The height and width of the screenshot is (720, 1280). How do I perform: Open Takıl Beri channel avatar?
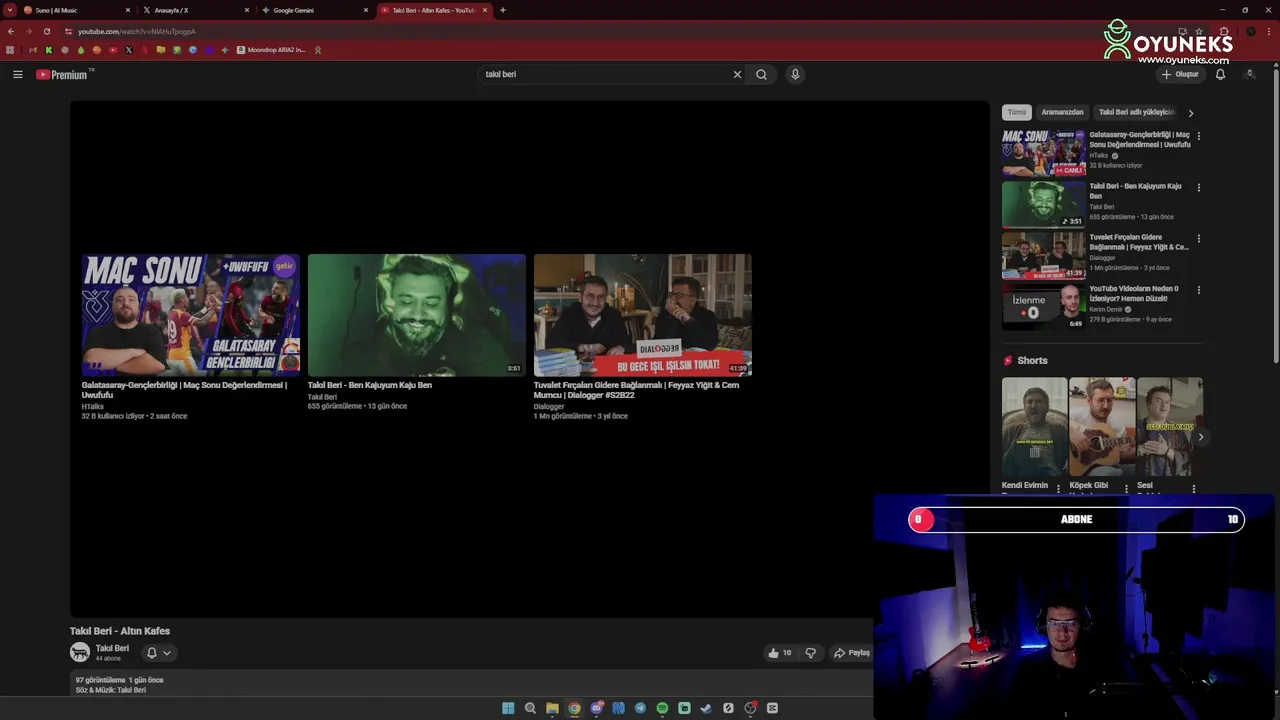click(x=79, y=653)
